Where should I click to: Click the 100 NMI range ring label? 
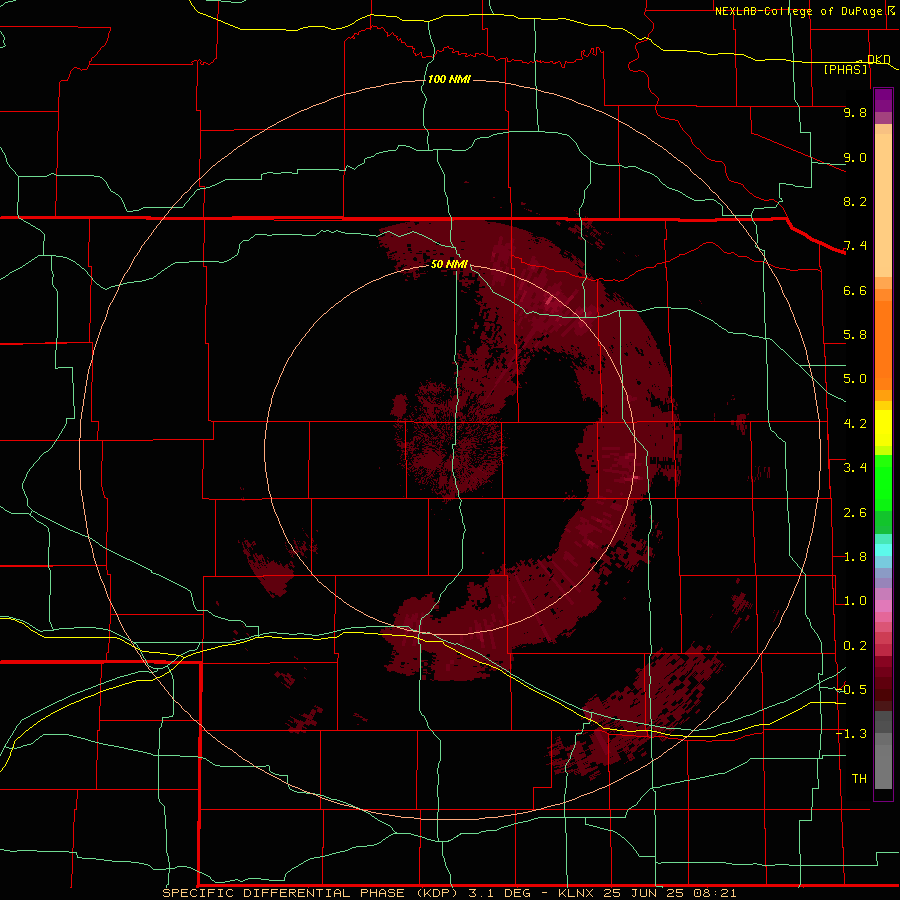click(449, 79)
